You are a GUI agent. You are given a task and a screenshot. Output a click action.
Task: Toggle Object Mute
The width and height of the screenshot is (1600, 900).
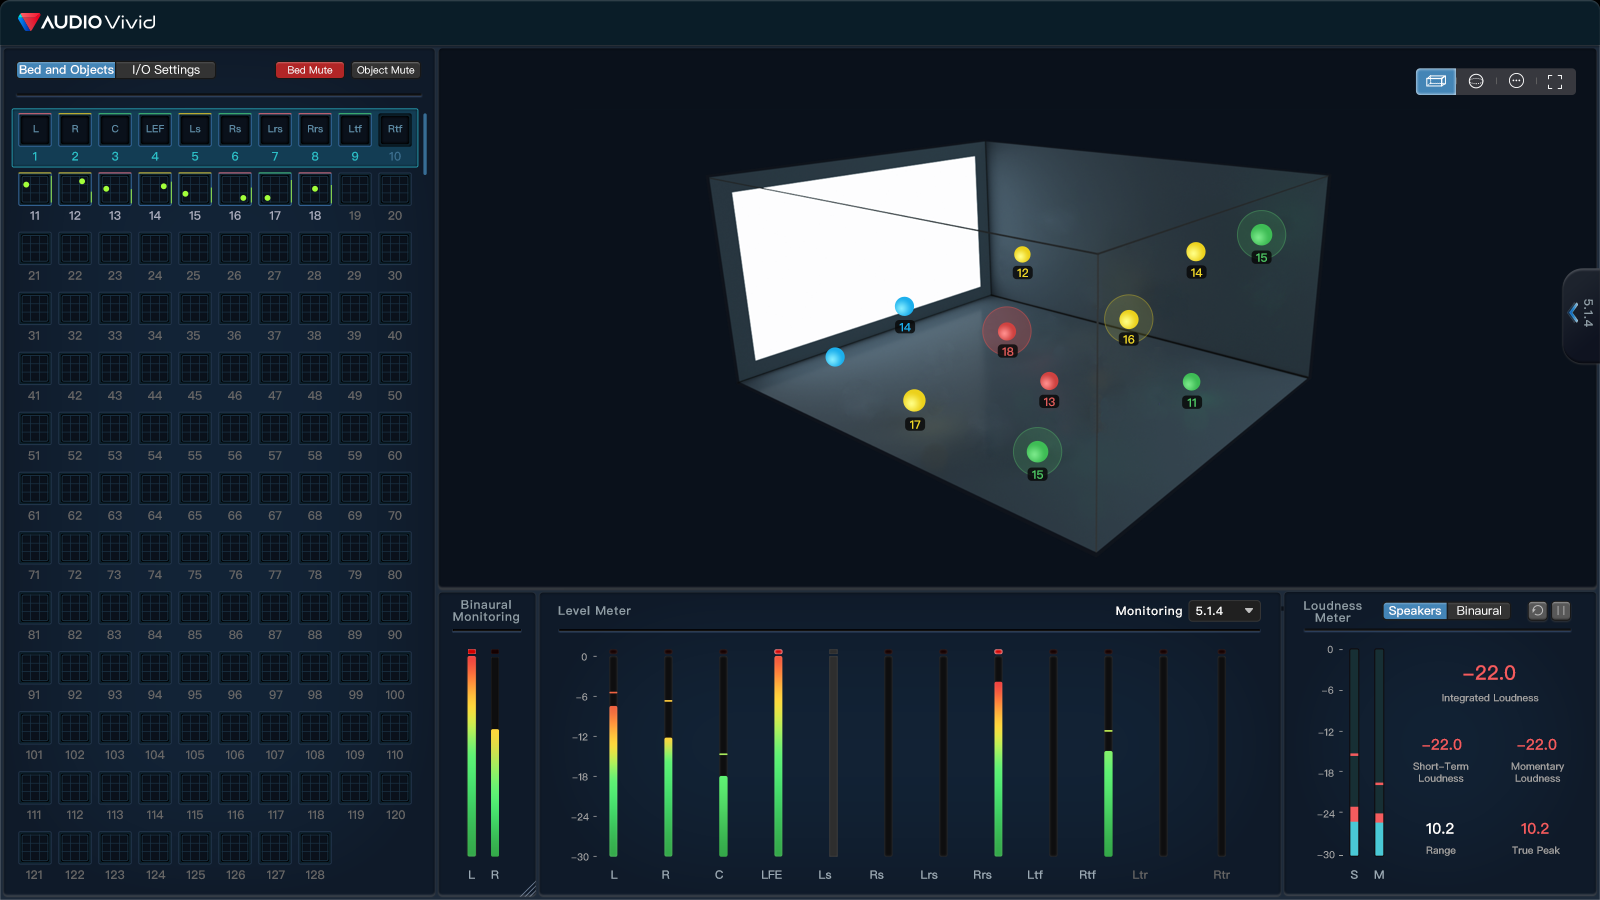click(386, 70)
